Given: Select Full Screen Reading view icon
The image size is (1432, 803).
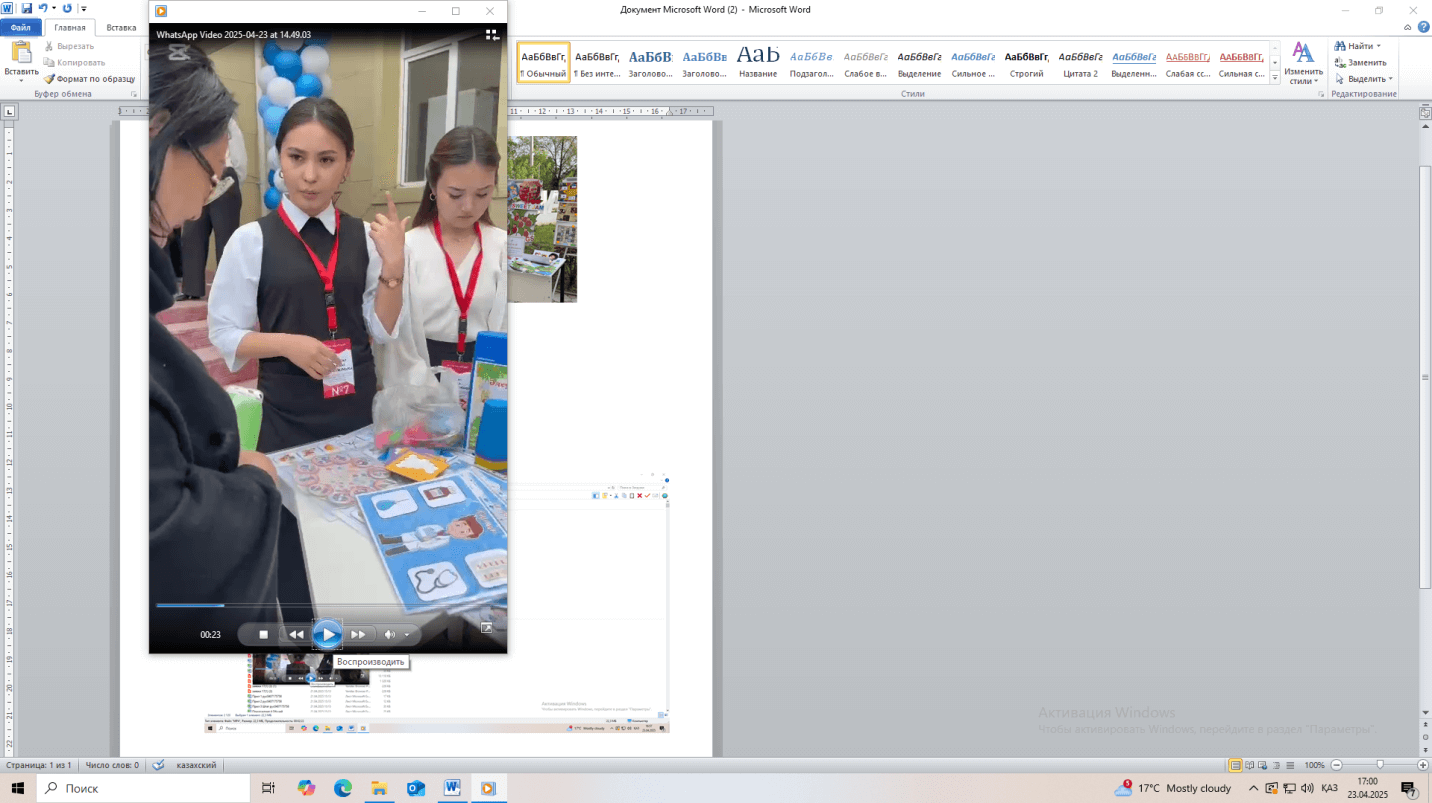Looking at the screenshot, I should click(x=1250, y=765).
